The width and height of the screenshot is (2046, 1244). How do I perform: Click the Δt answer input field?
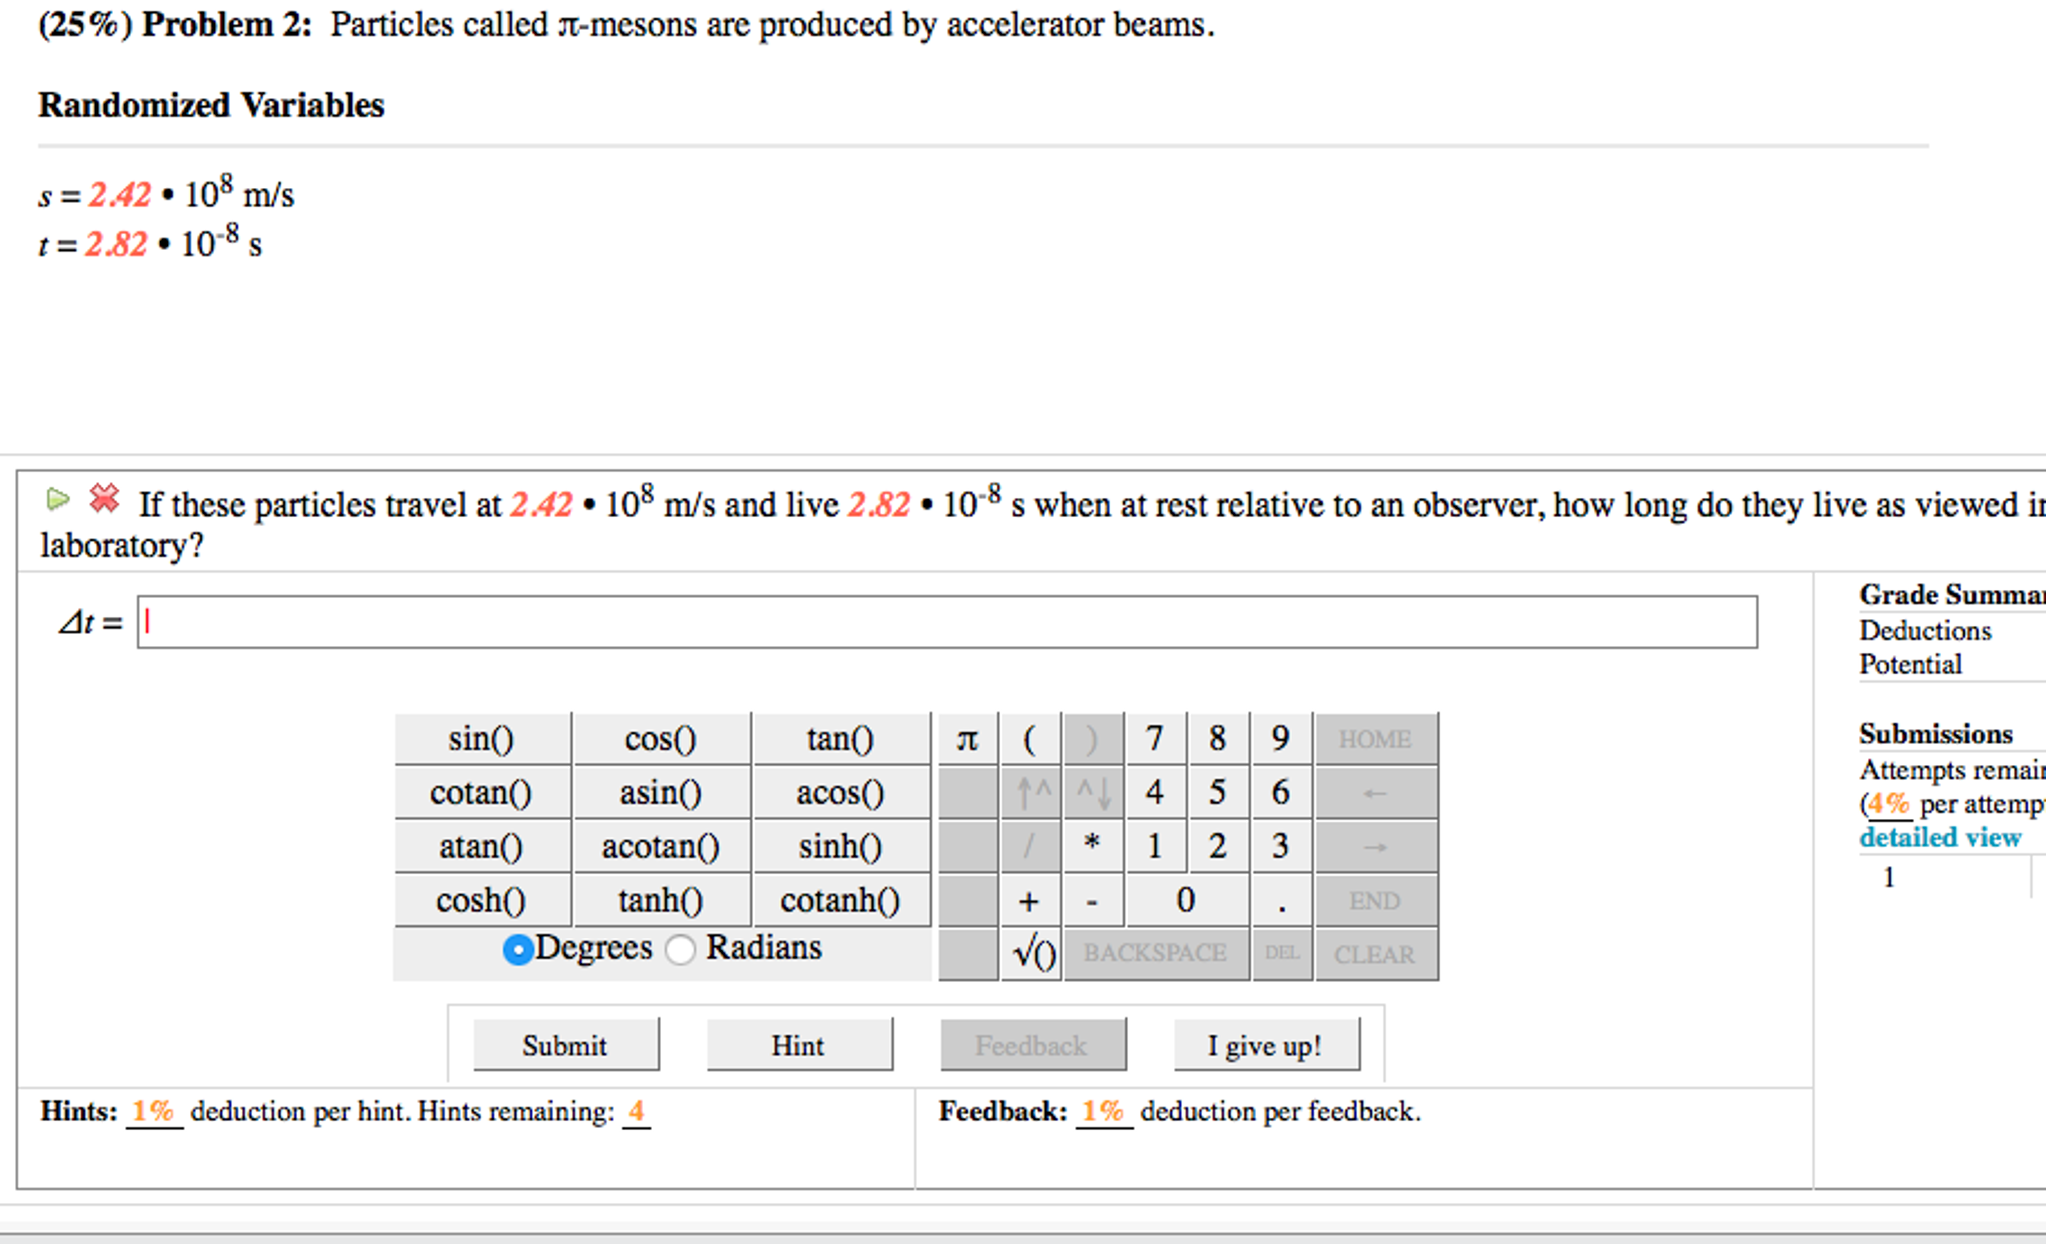pyautogui.click(x=947, y=622)
